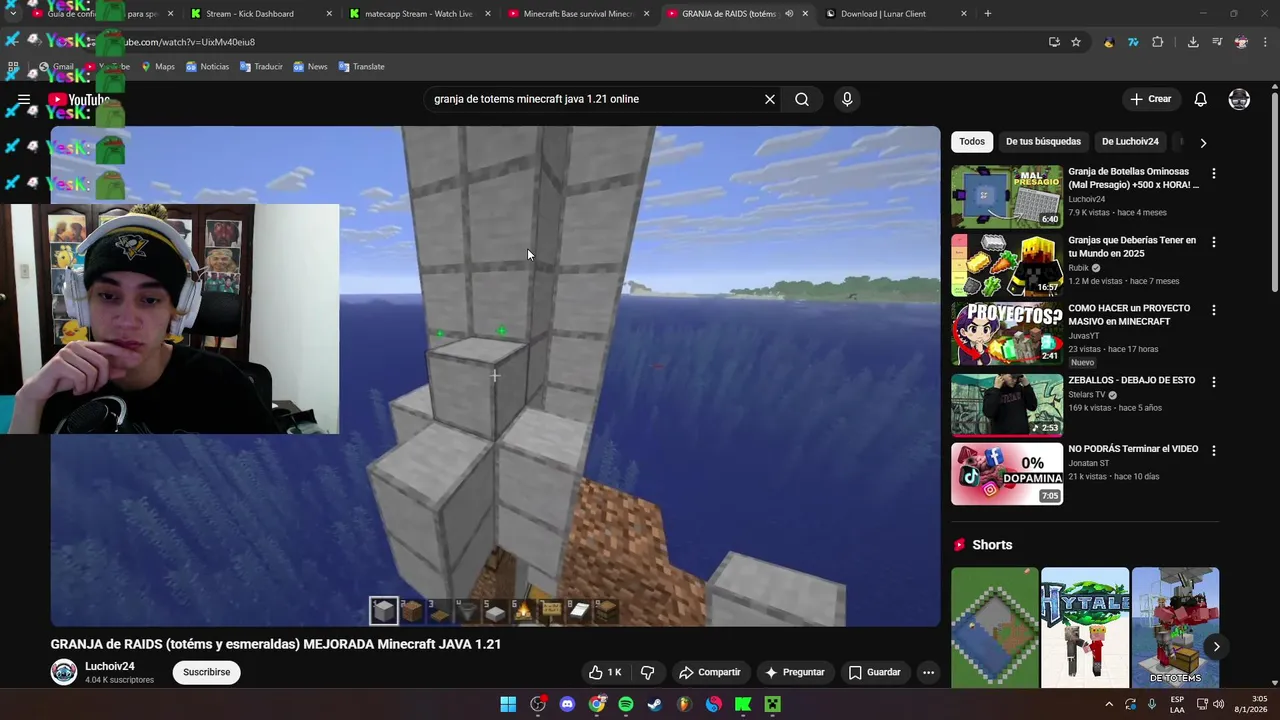
Task: Click Suscribirse to the Luchoiv24 channel
Action: pyautogui.click(x=207, y=672)
